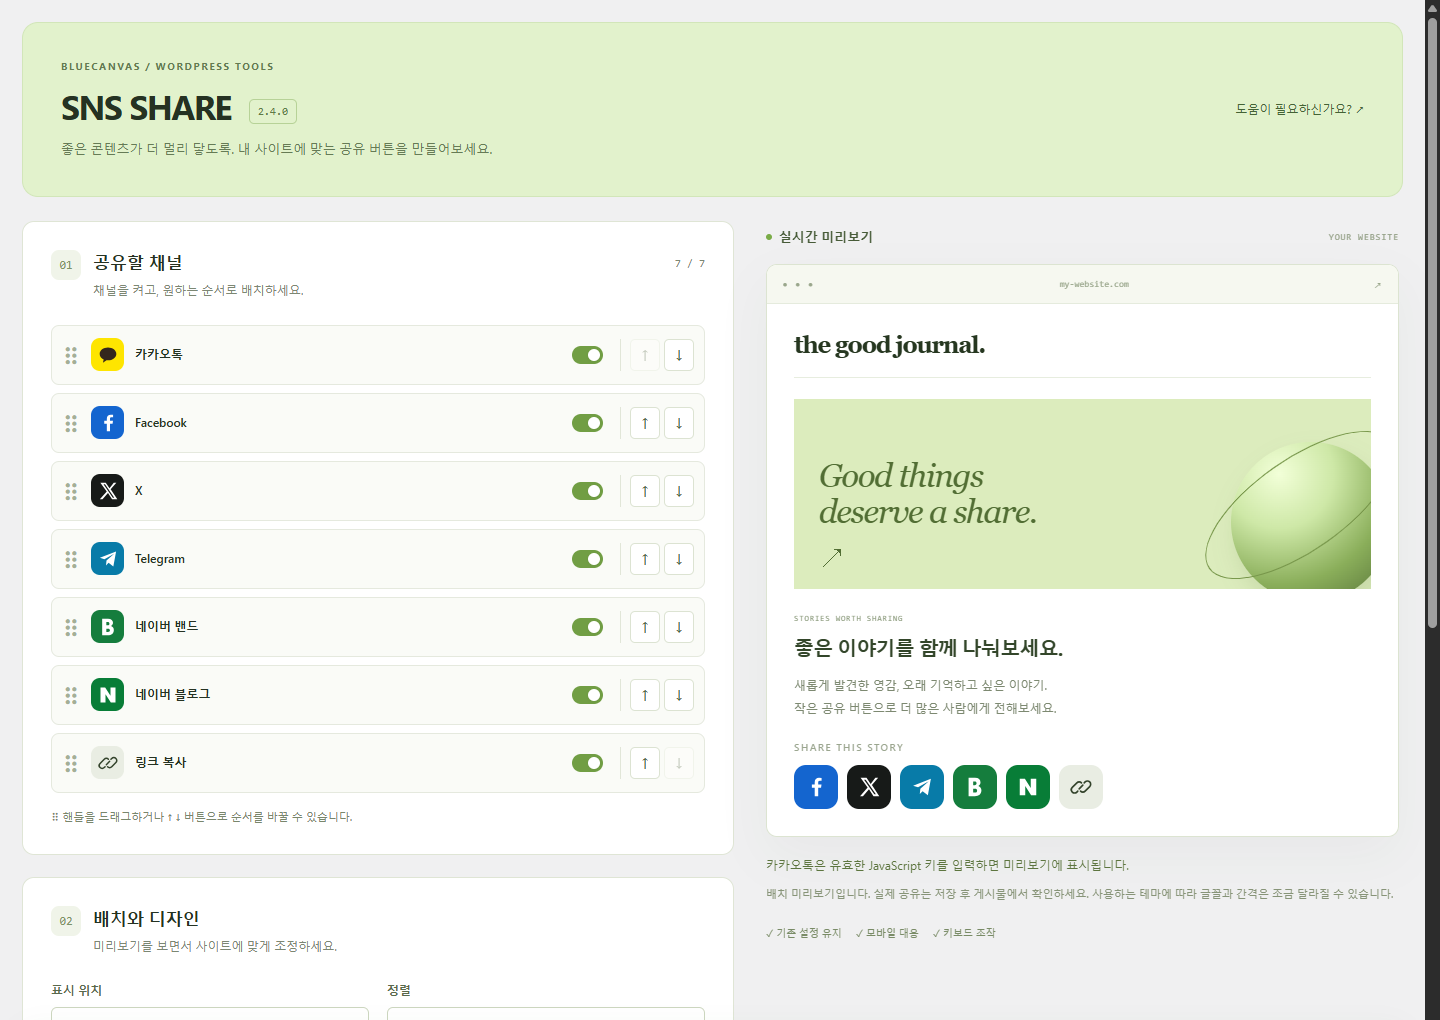Disable the 카카오톡 channel toggle
Screen dimensions: 1440x1020
(588, 355)
